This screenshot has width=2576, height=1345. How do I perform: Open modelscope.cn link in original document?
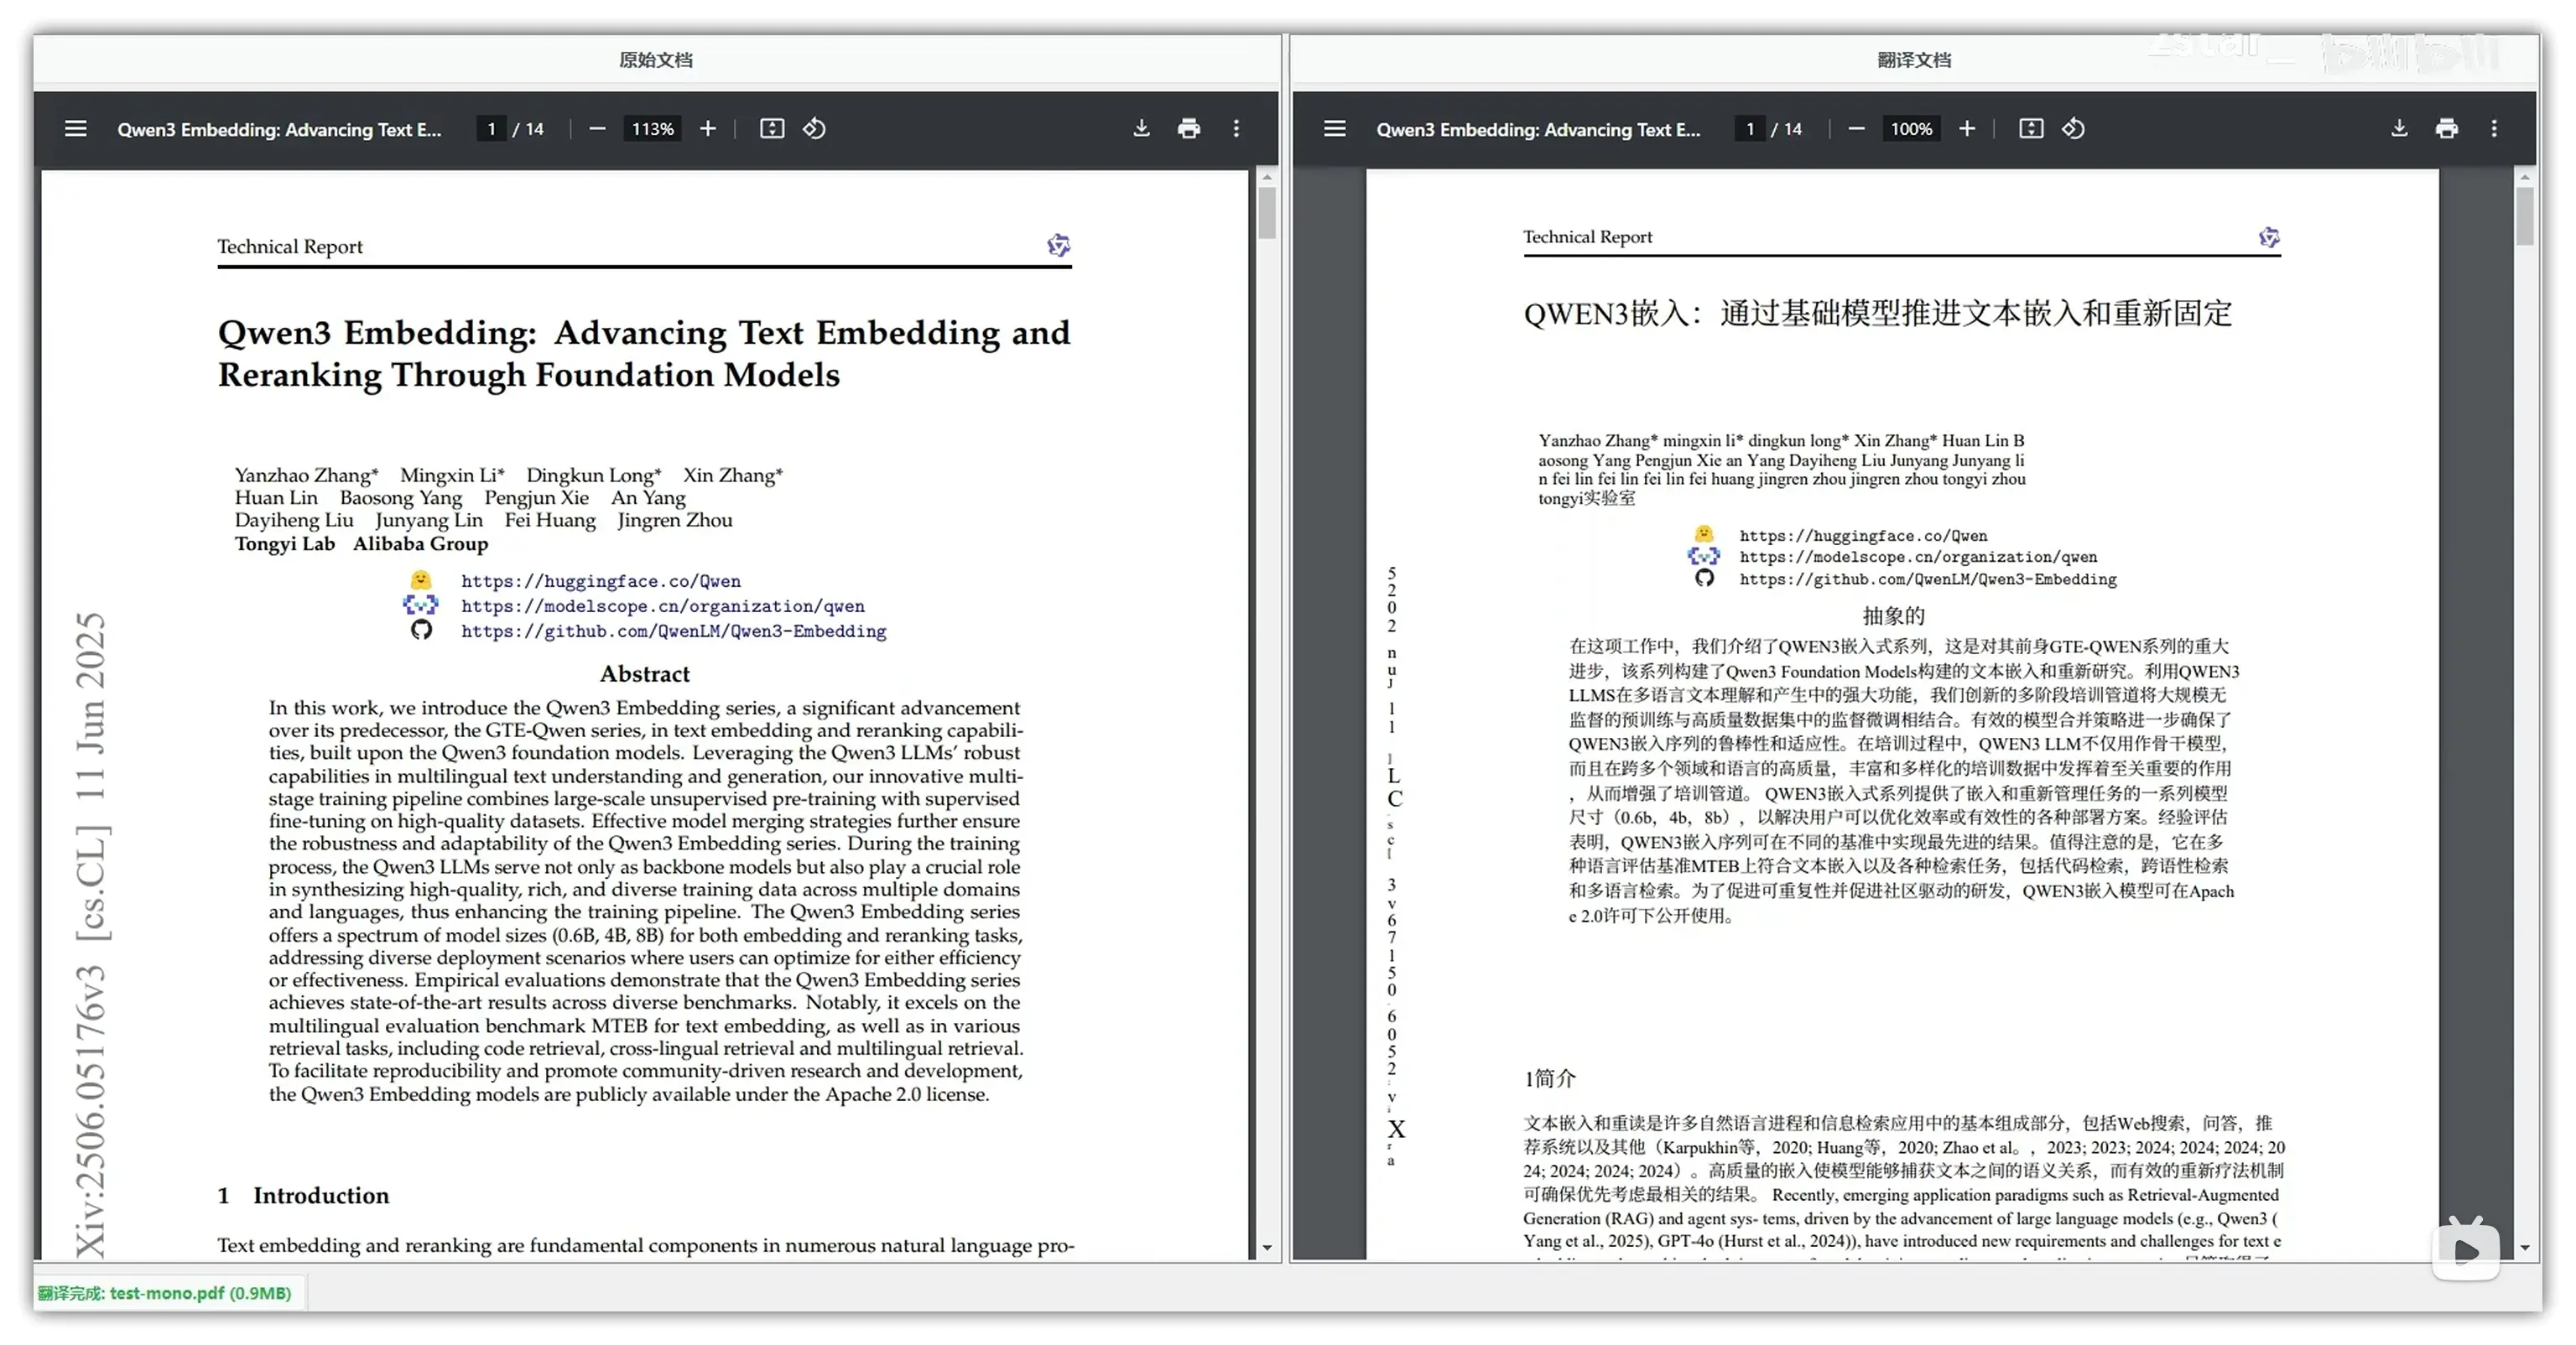click(x=662, y=606)
